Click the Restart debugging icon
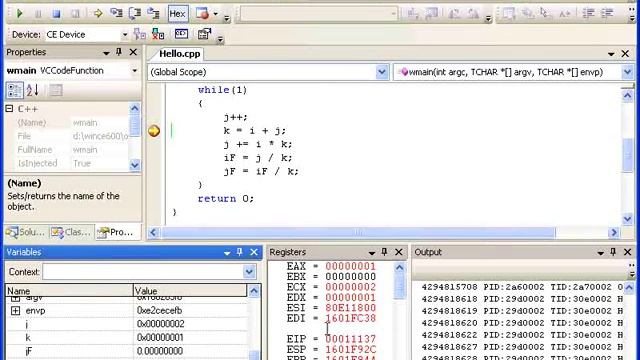This screenshot has width=640, height=360. click(75, 13)
